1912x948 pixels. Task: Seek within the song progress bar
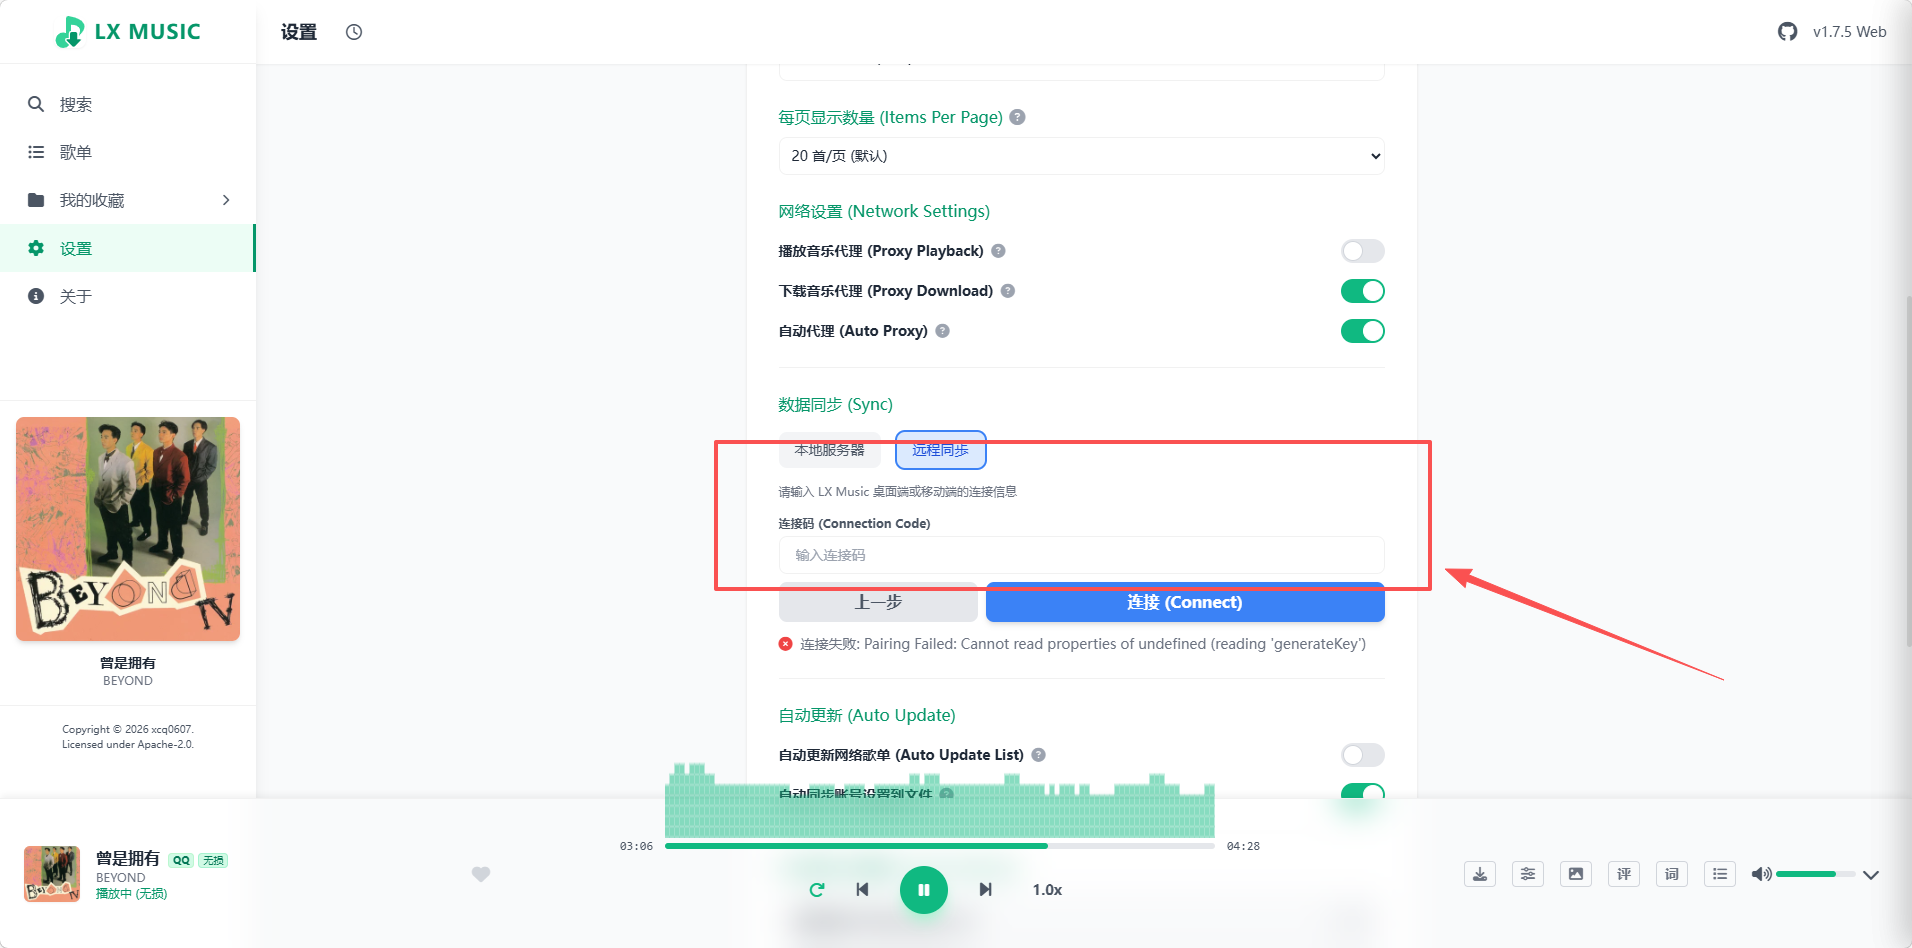(x=940, y=846)
